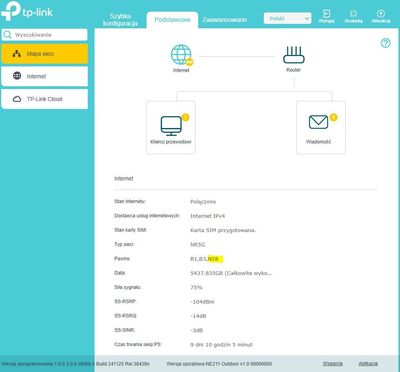Click the -14dB SS-RSRQ value
The height and width of the screenshot is (372, 400).
(198, 316)
